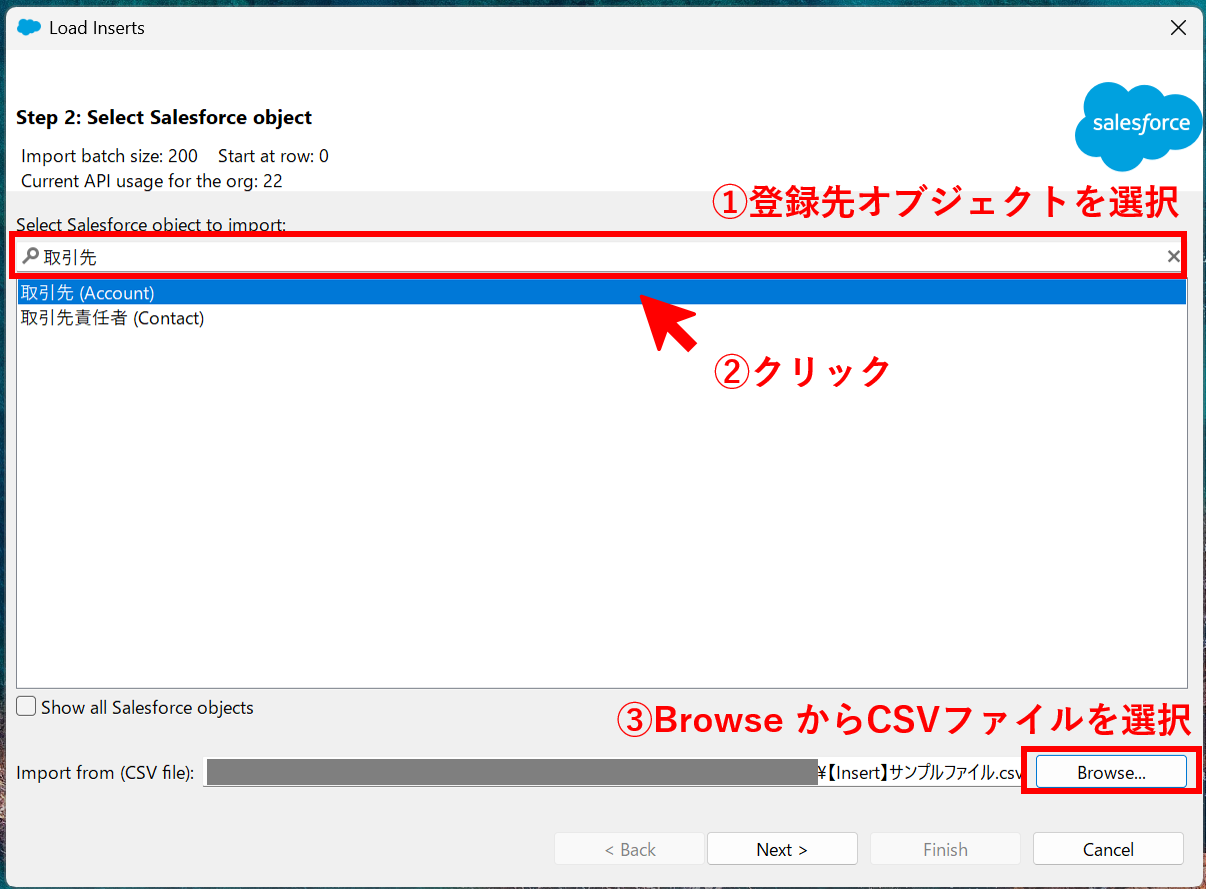Click Current API usage for the org text
The image size is (1206, 889).
(152, 182)
